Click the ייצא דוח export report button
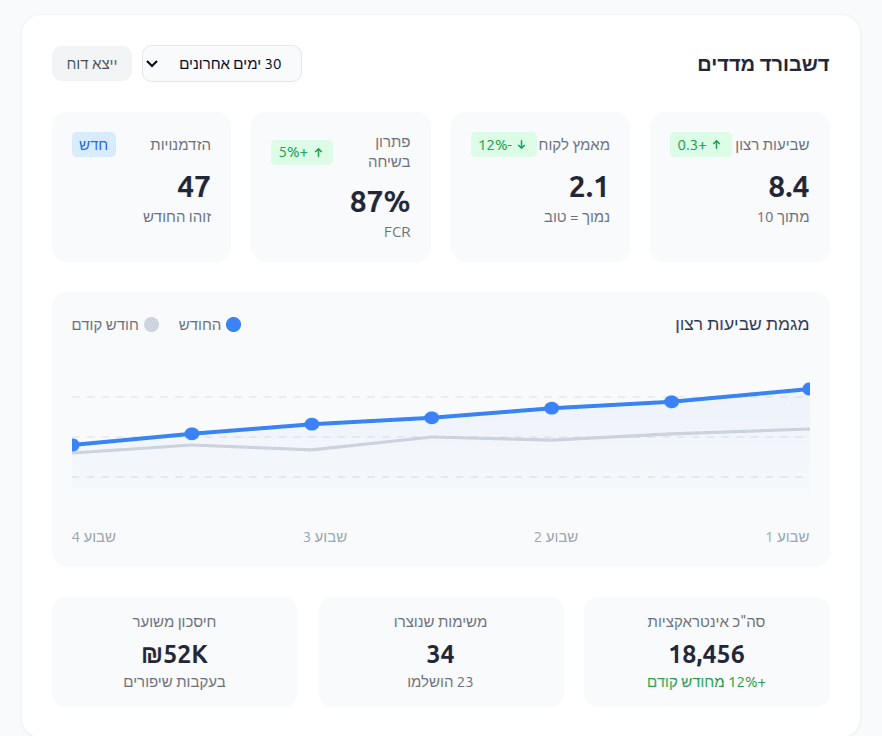Viewport: 882px width, 736px height. 92,64
